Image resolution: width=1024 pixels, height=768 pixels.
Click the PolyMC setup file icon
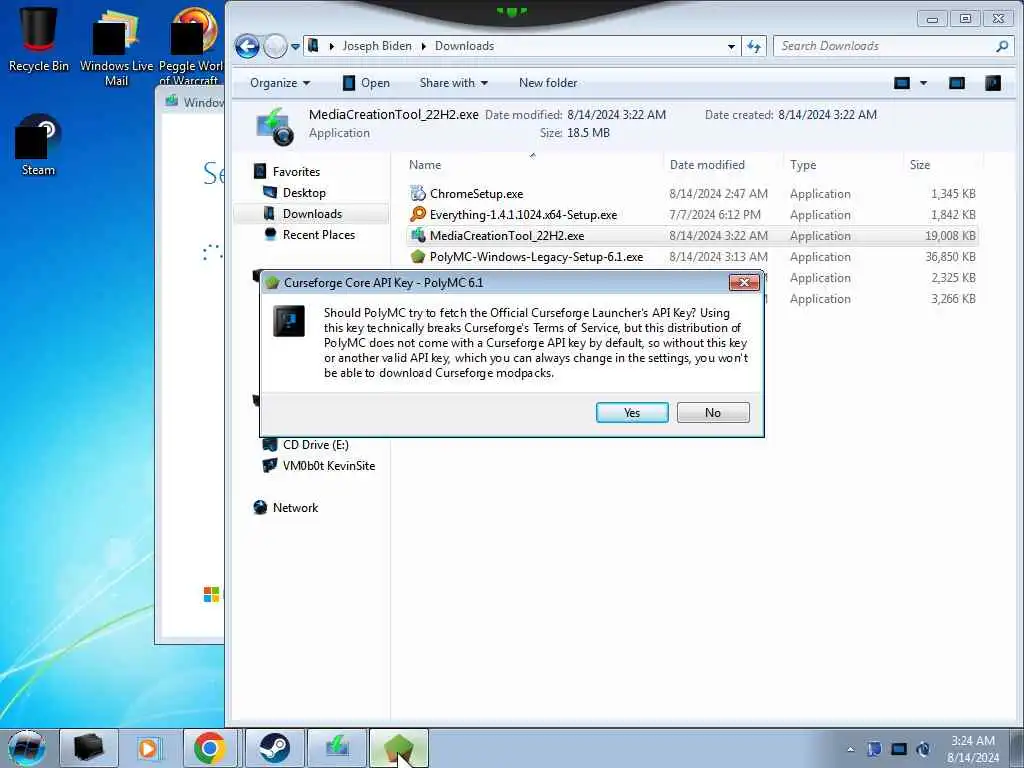(x=417, y=257)
